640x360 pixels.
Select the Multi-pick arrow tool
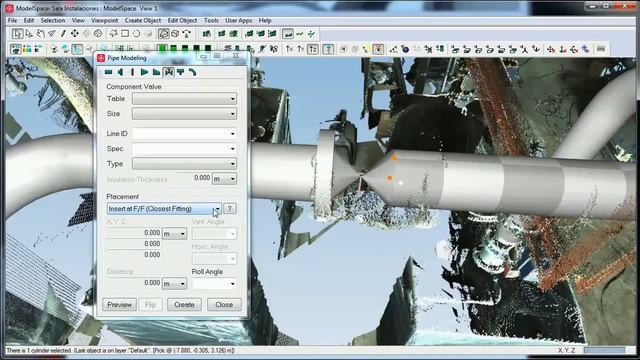pyautogui.click(x=29, y=34)
